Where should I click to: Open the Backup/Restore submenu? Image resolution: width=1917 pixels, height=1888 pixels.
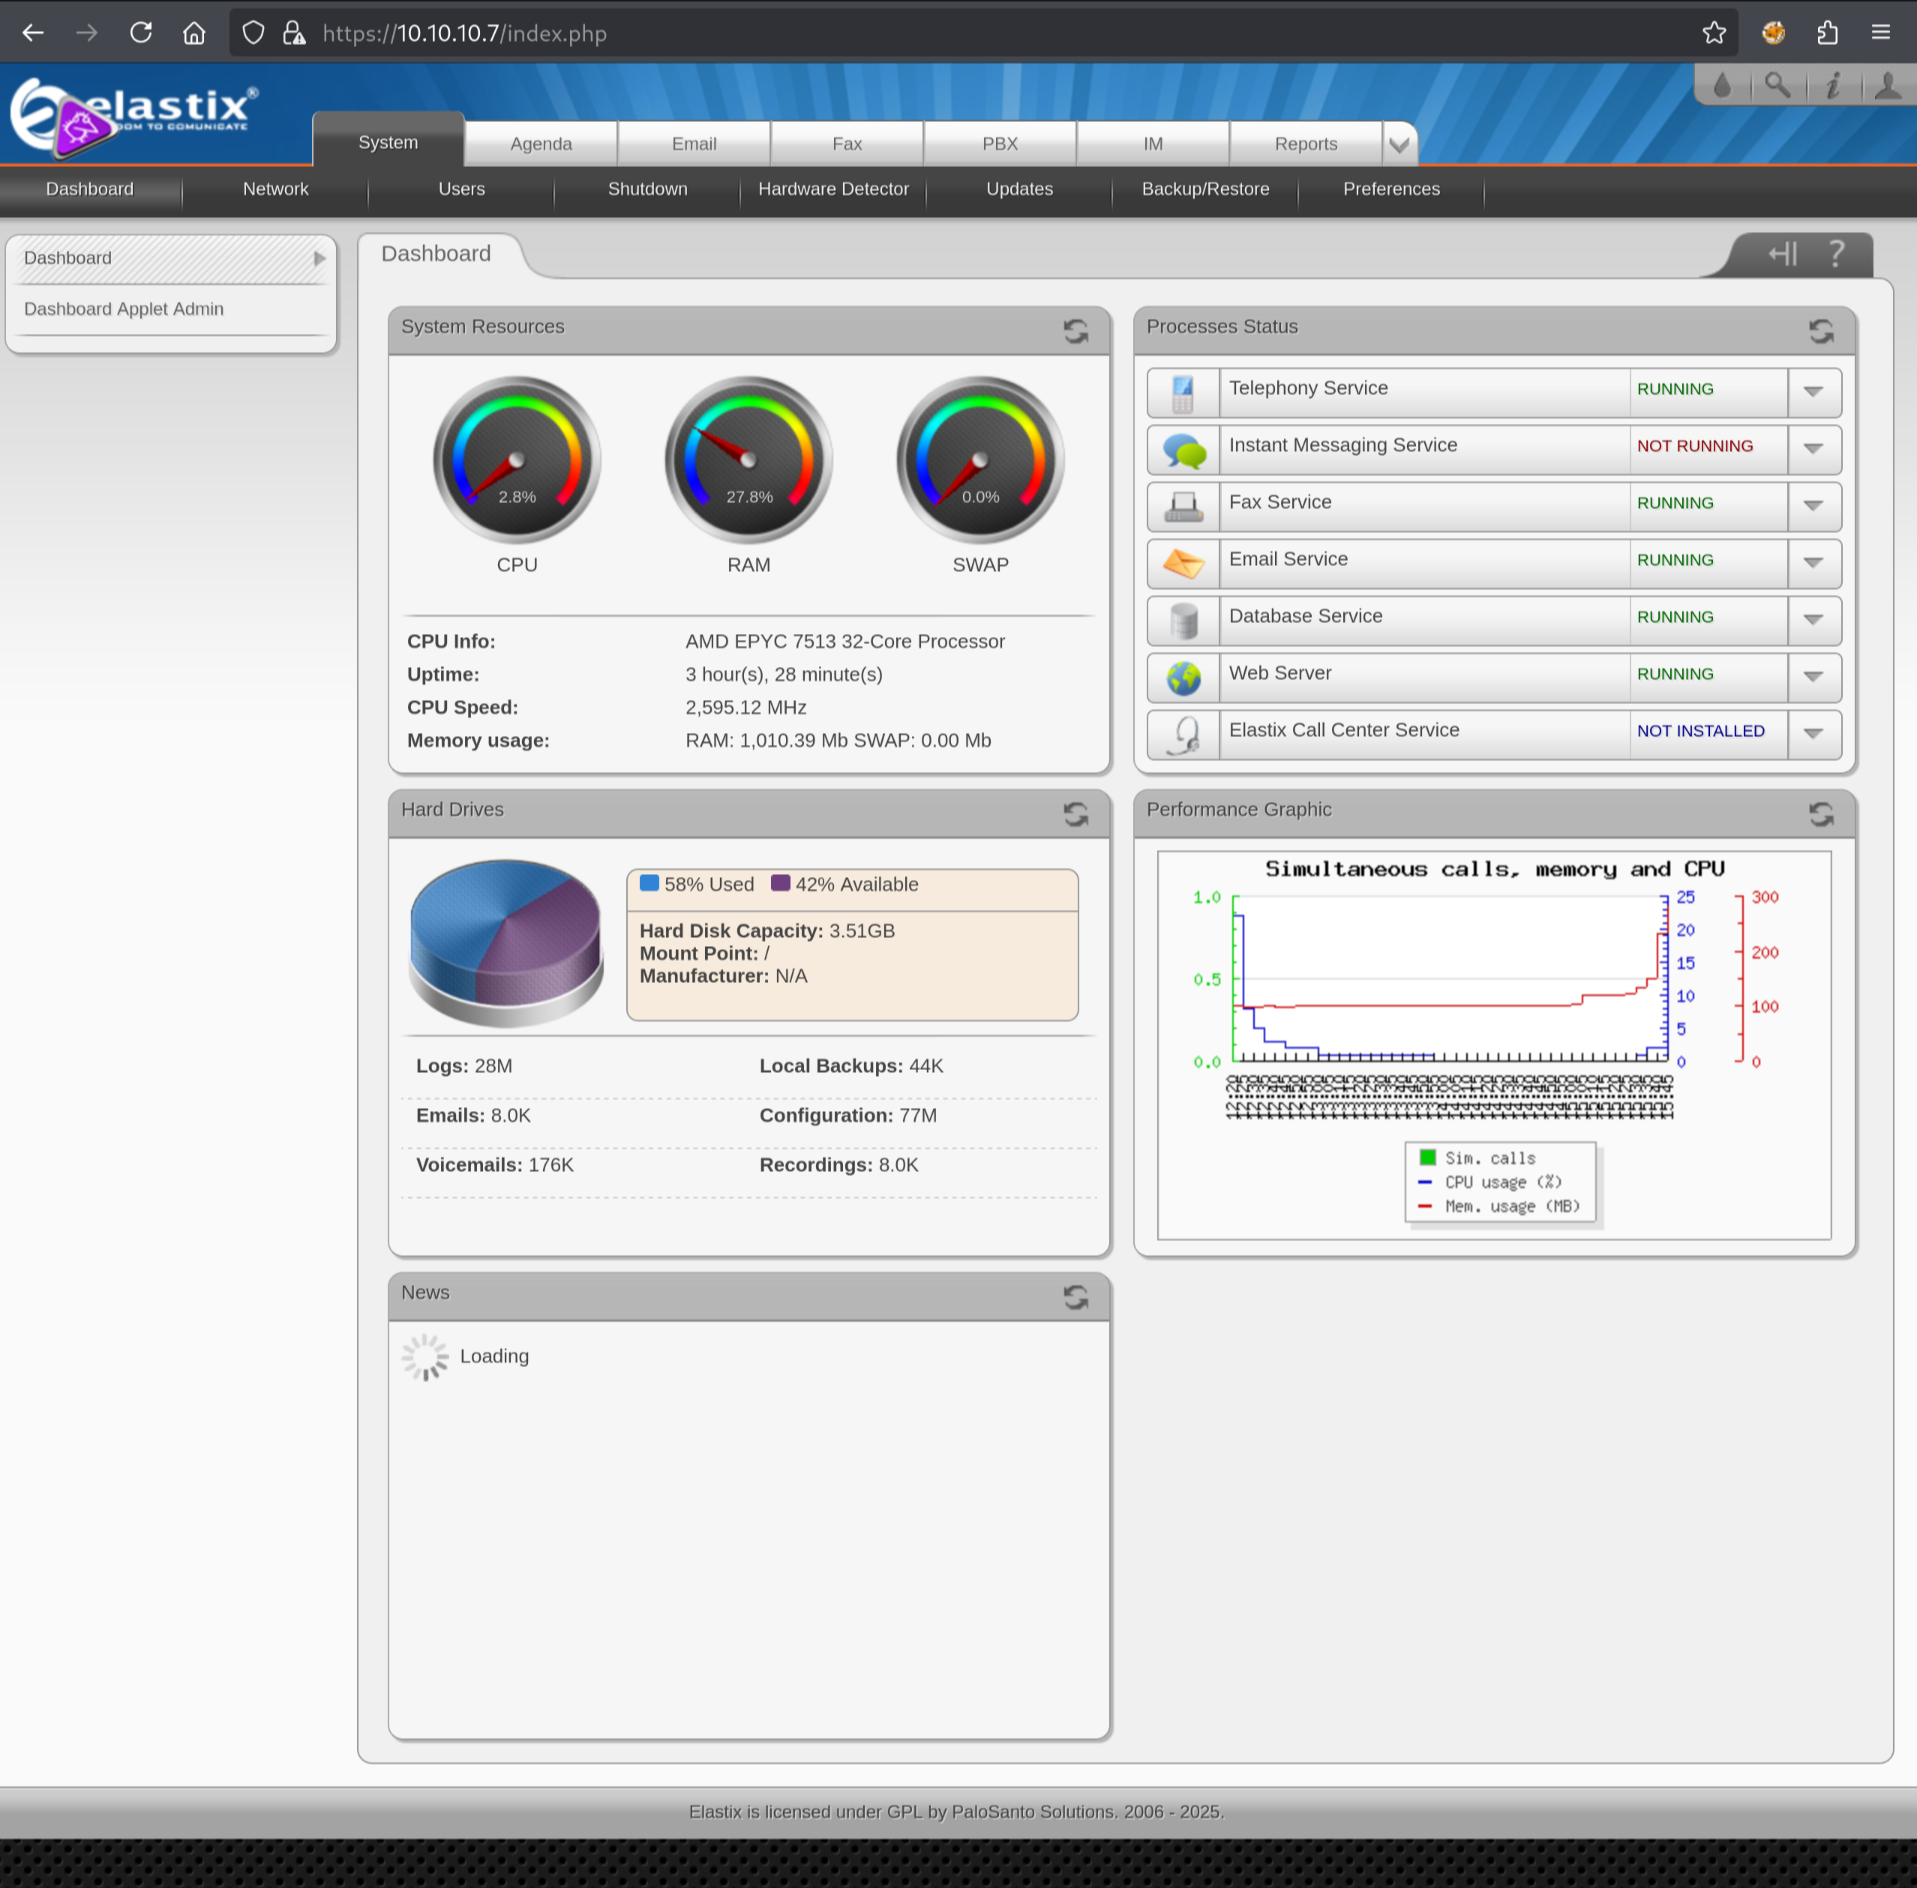1206,189
